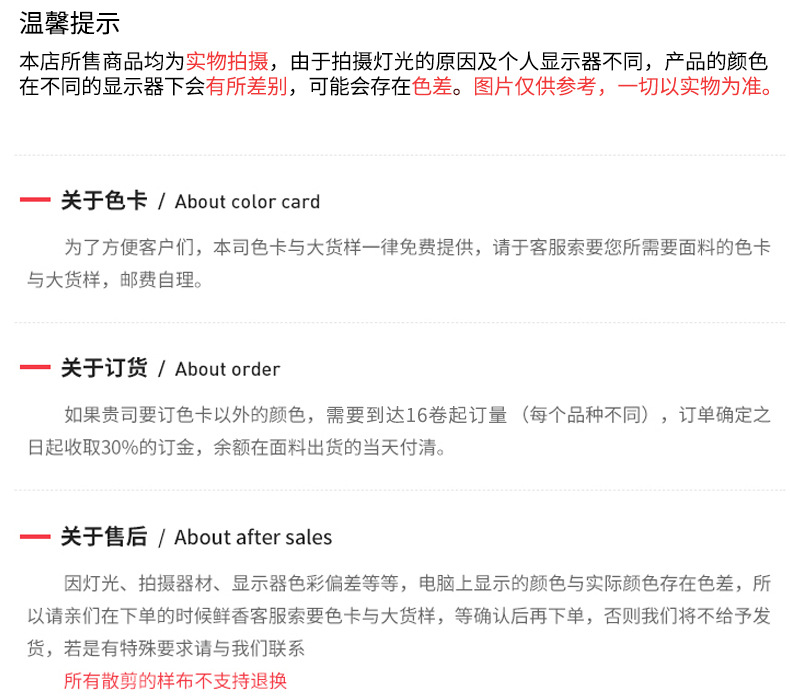The height and width of the screenshot is (700, 790).
Task: Click the About order subtitle
Action: (227, 369)
